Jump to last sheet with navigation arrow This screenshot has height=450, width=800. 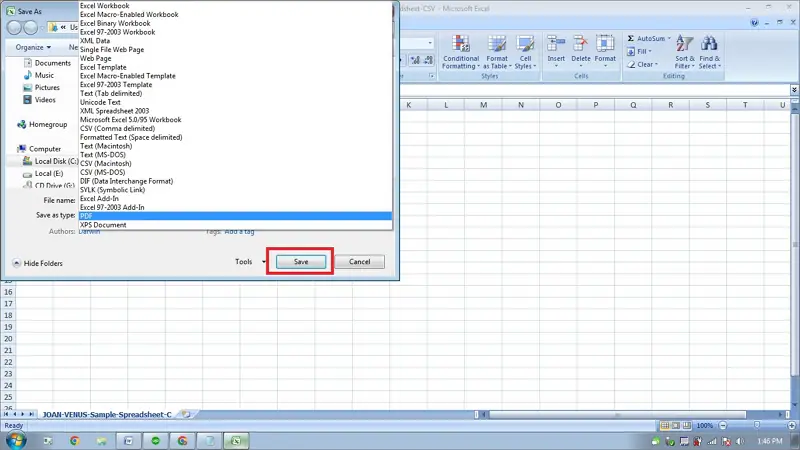[31, 414]
